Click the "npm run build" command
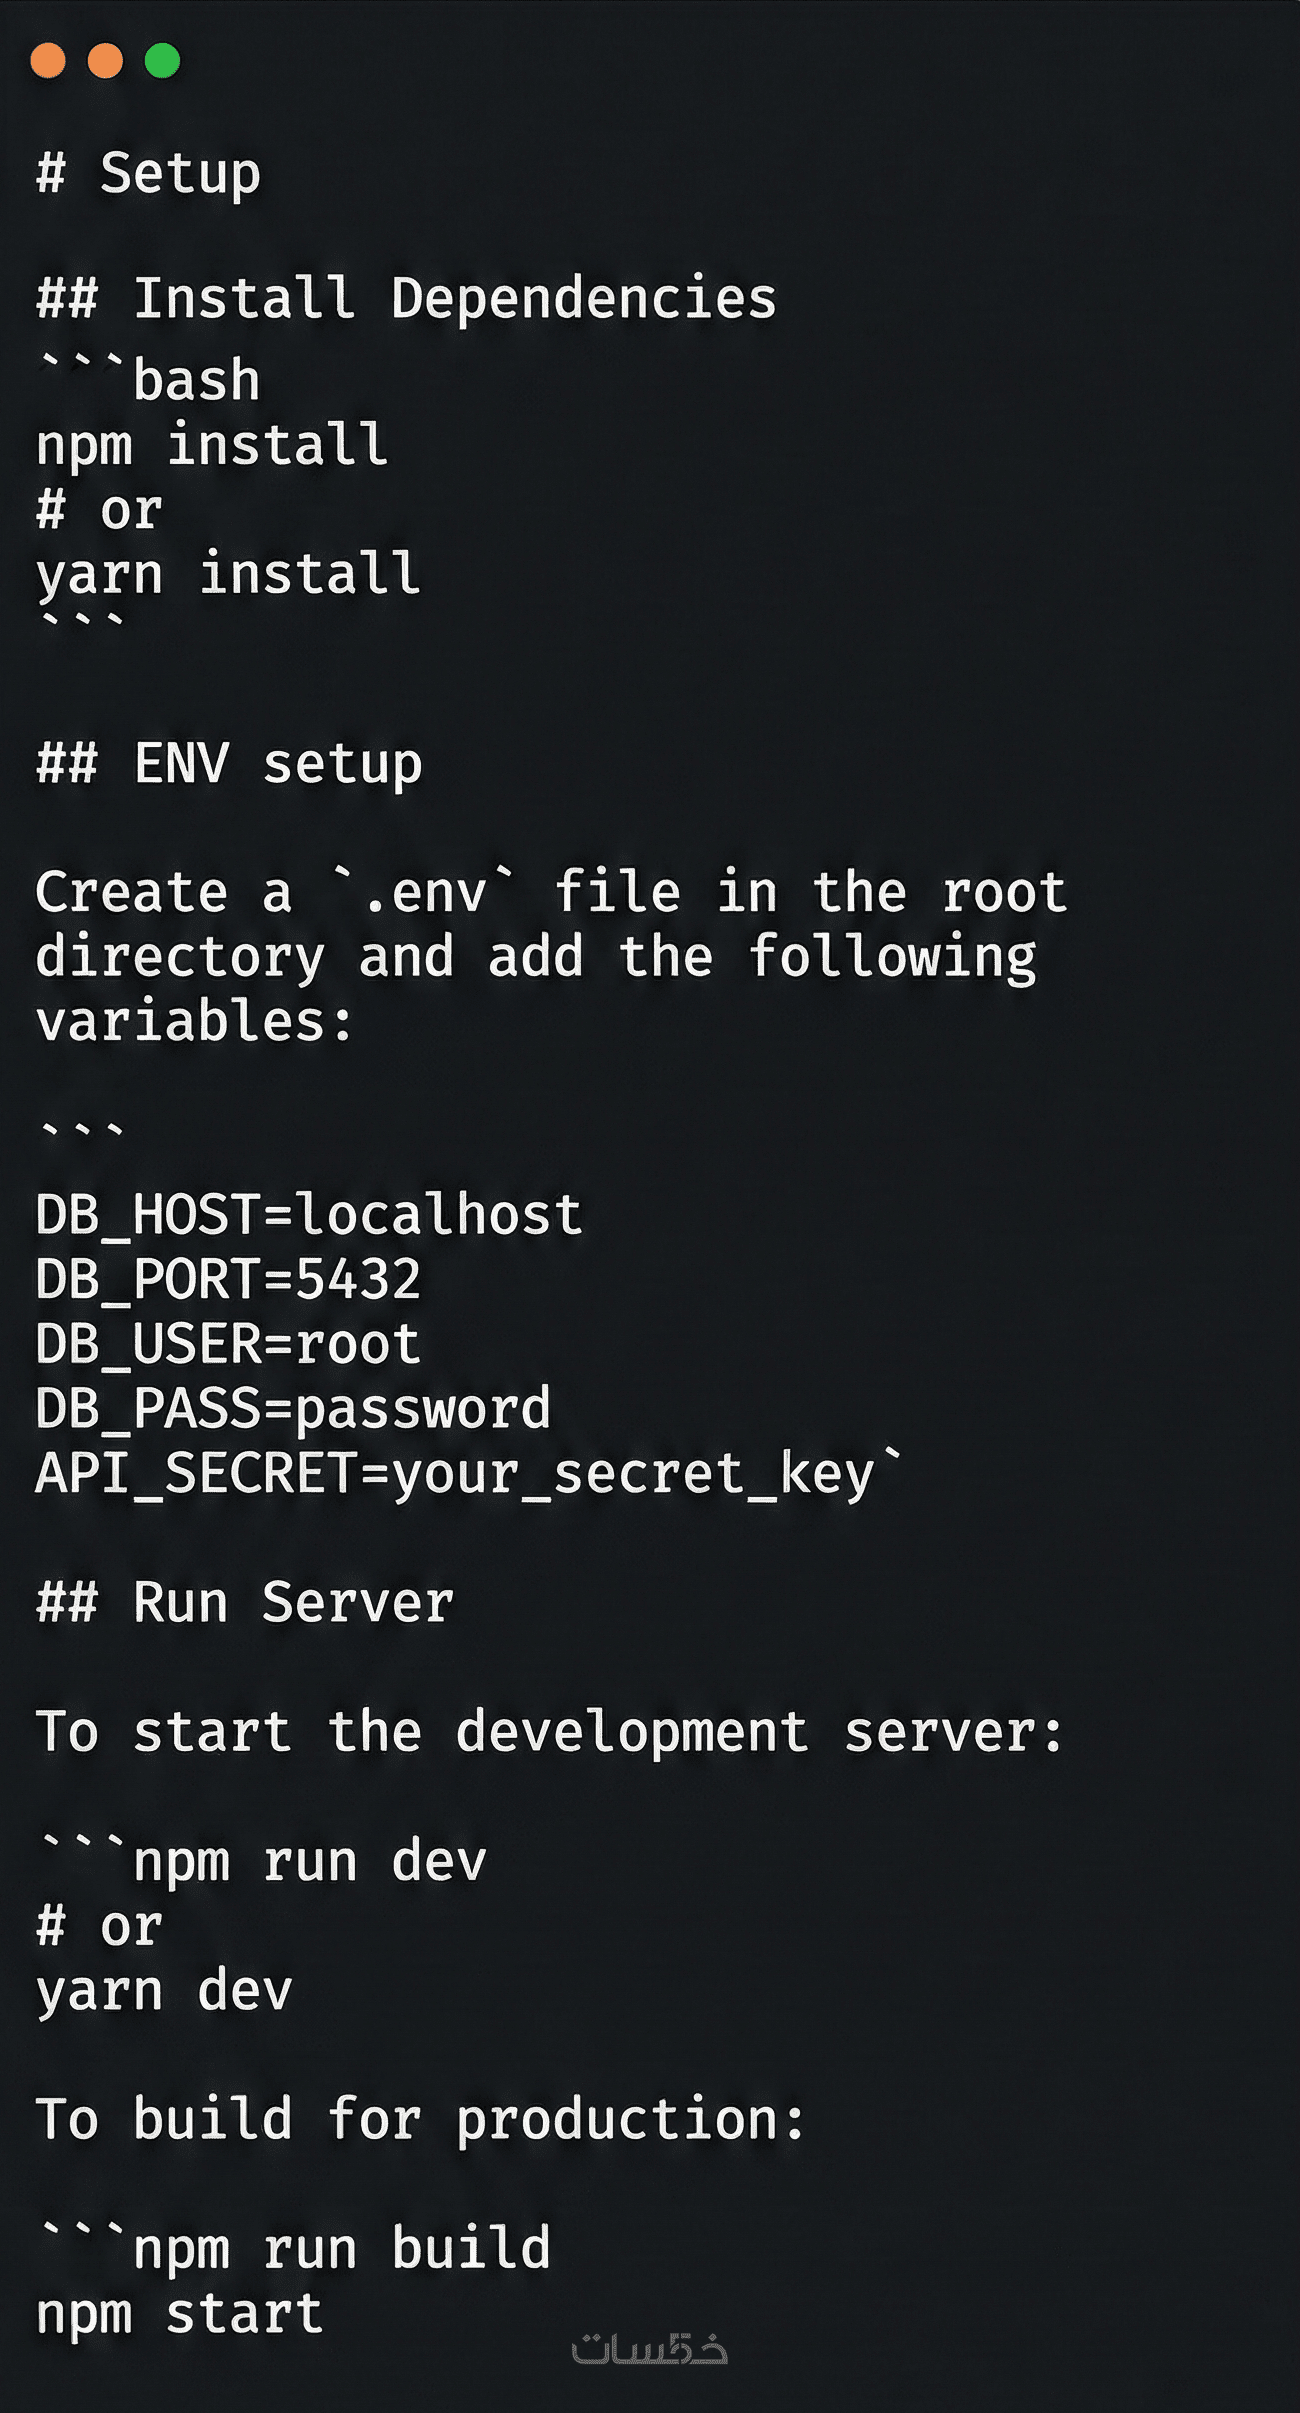This screenshot has height=2413, width=1300. pyautogui.click(x=342, y=2248)
